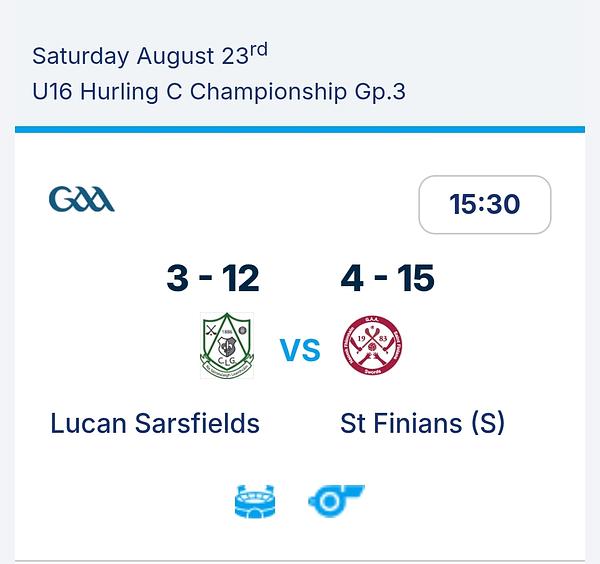
Task: Click the blue bar atop the match card
Action: point(300,129)
